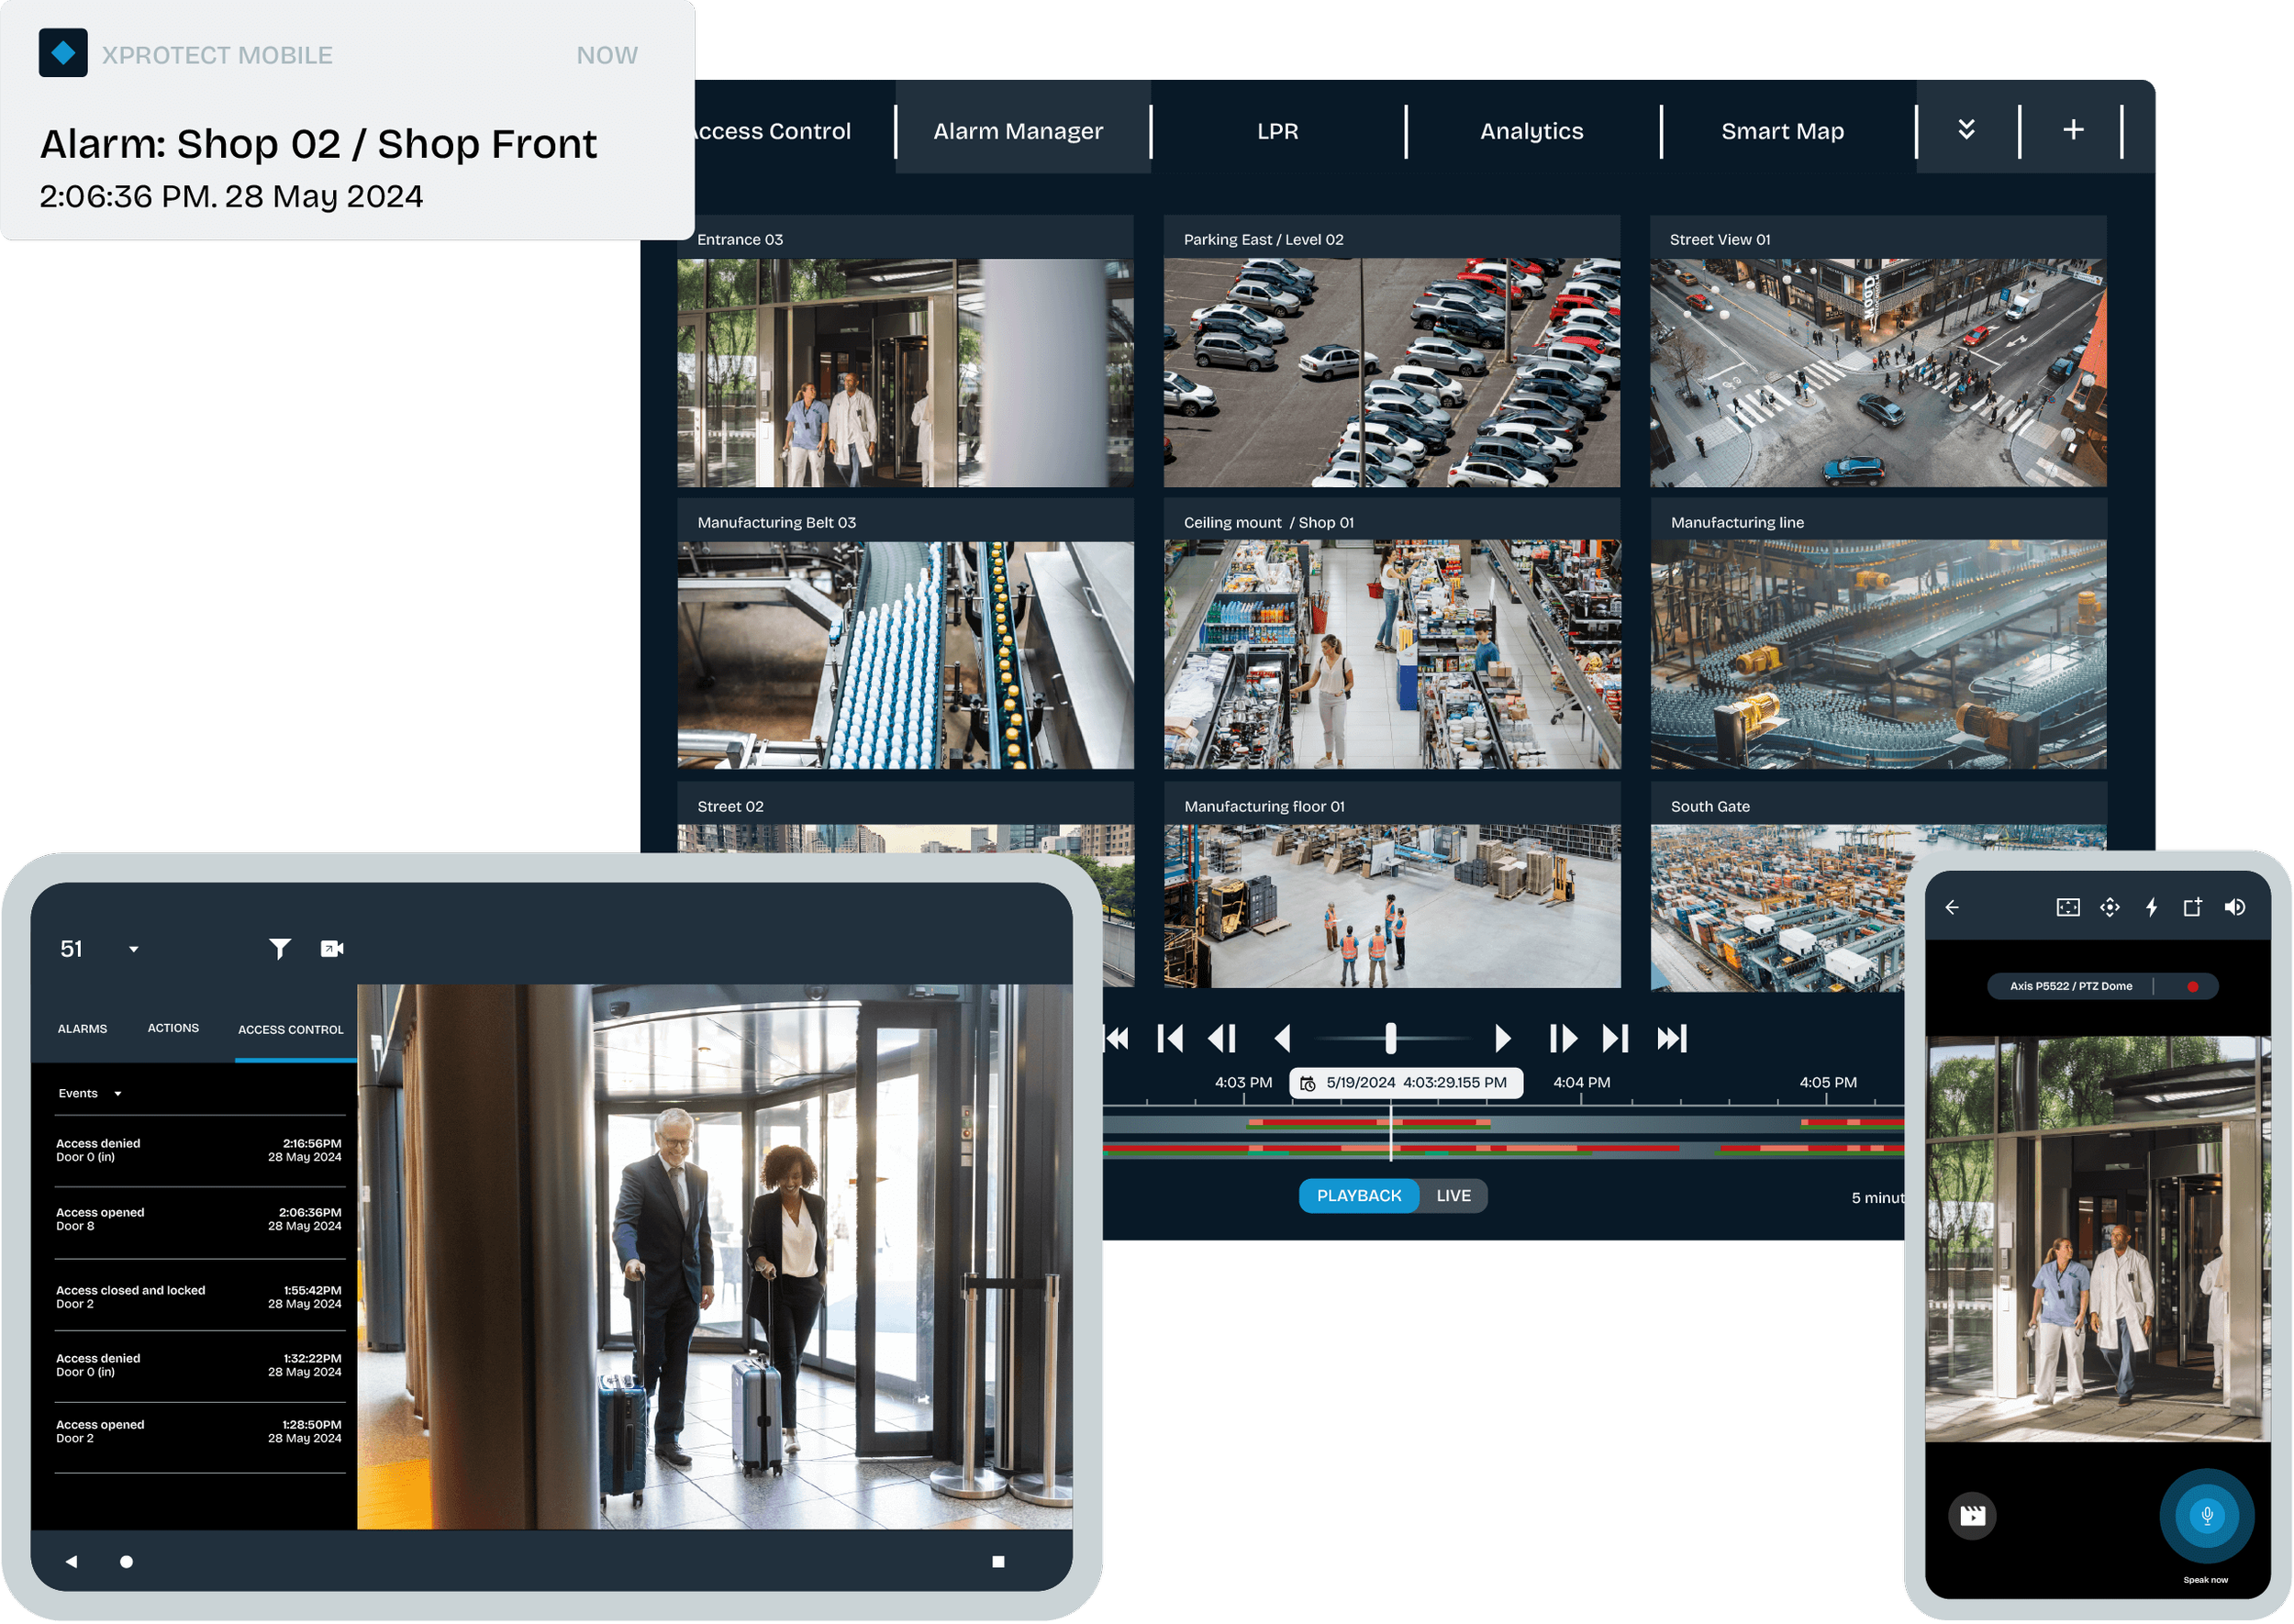Trigger the output via the lightning icon
The image size is (2294, 1624).
(2152, 907)
